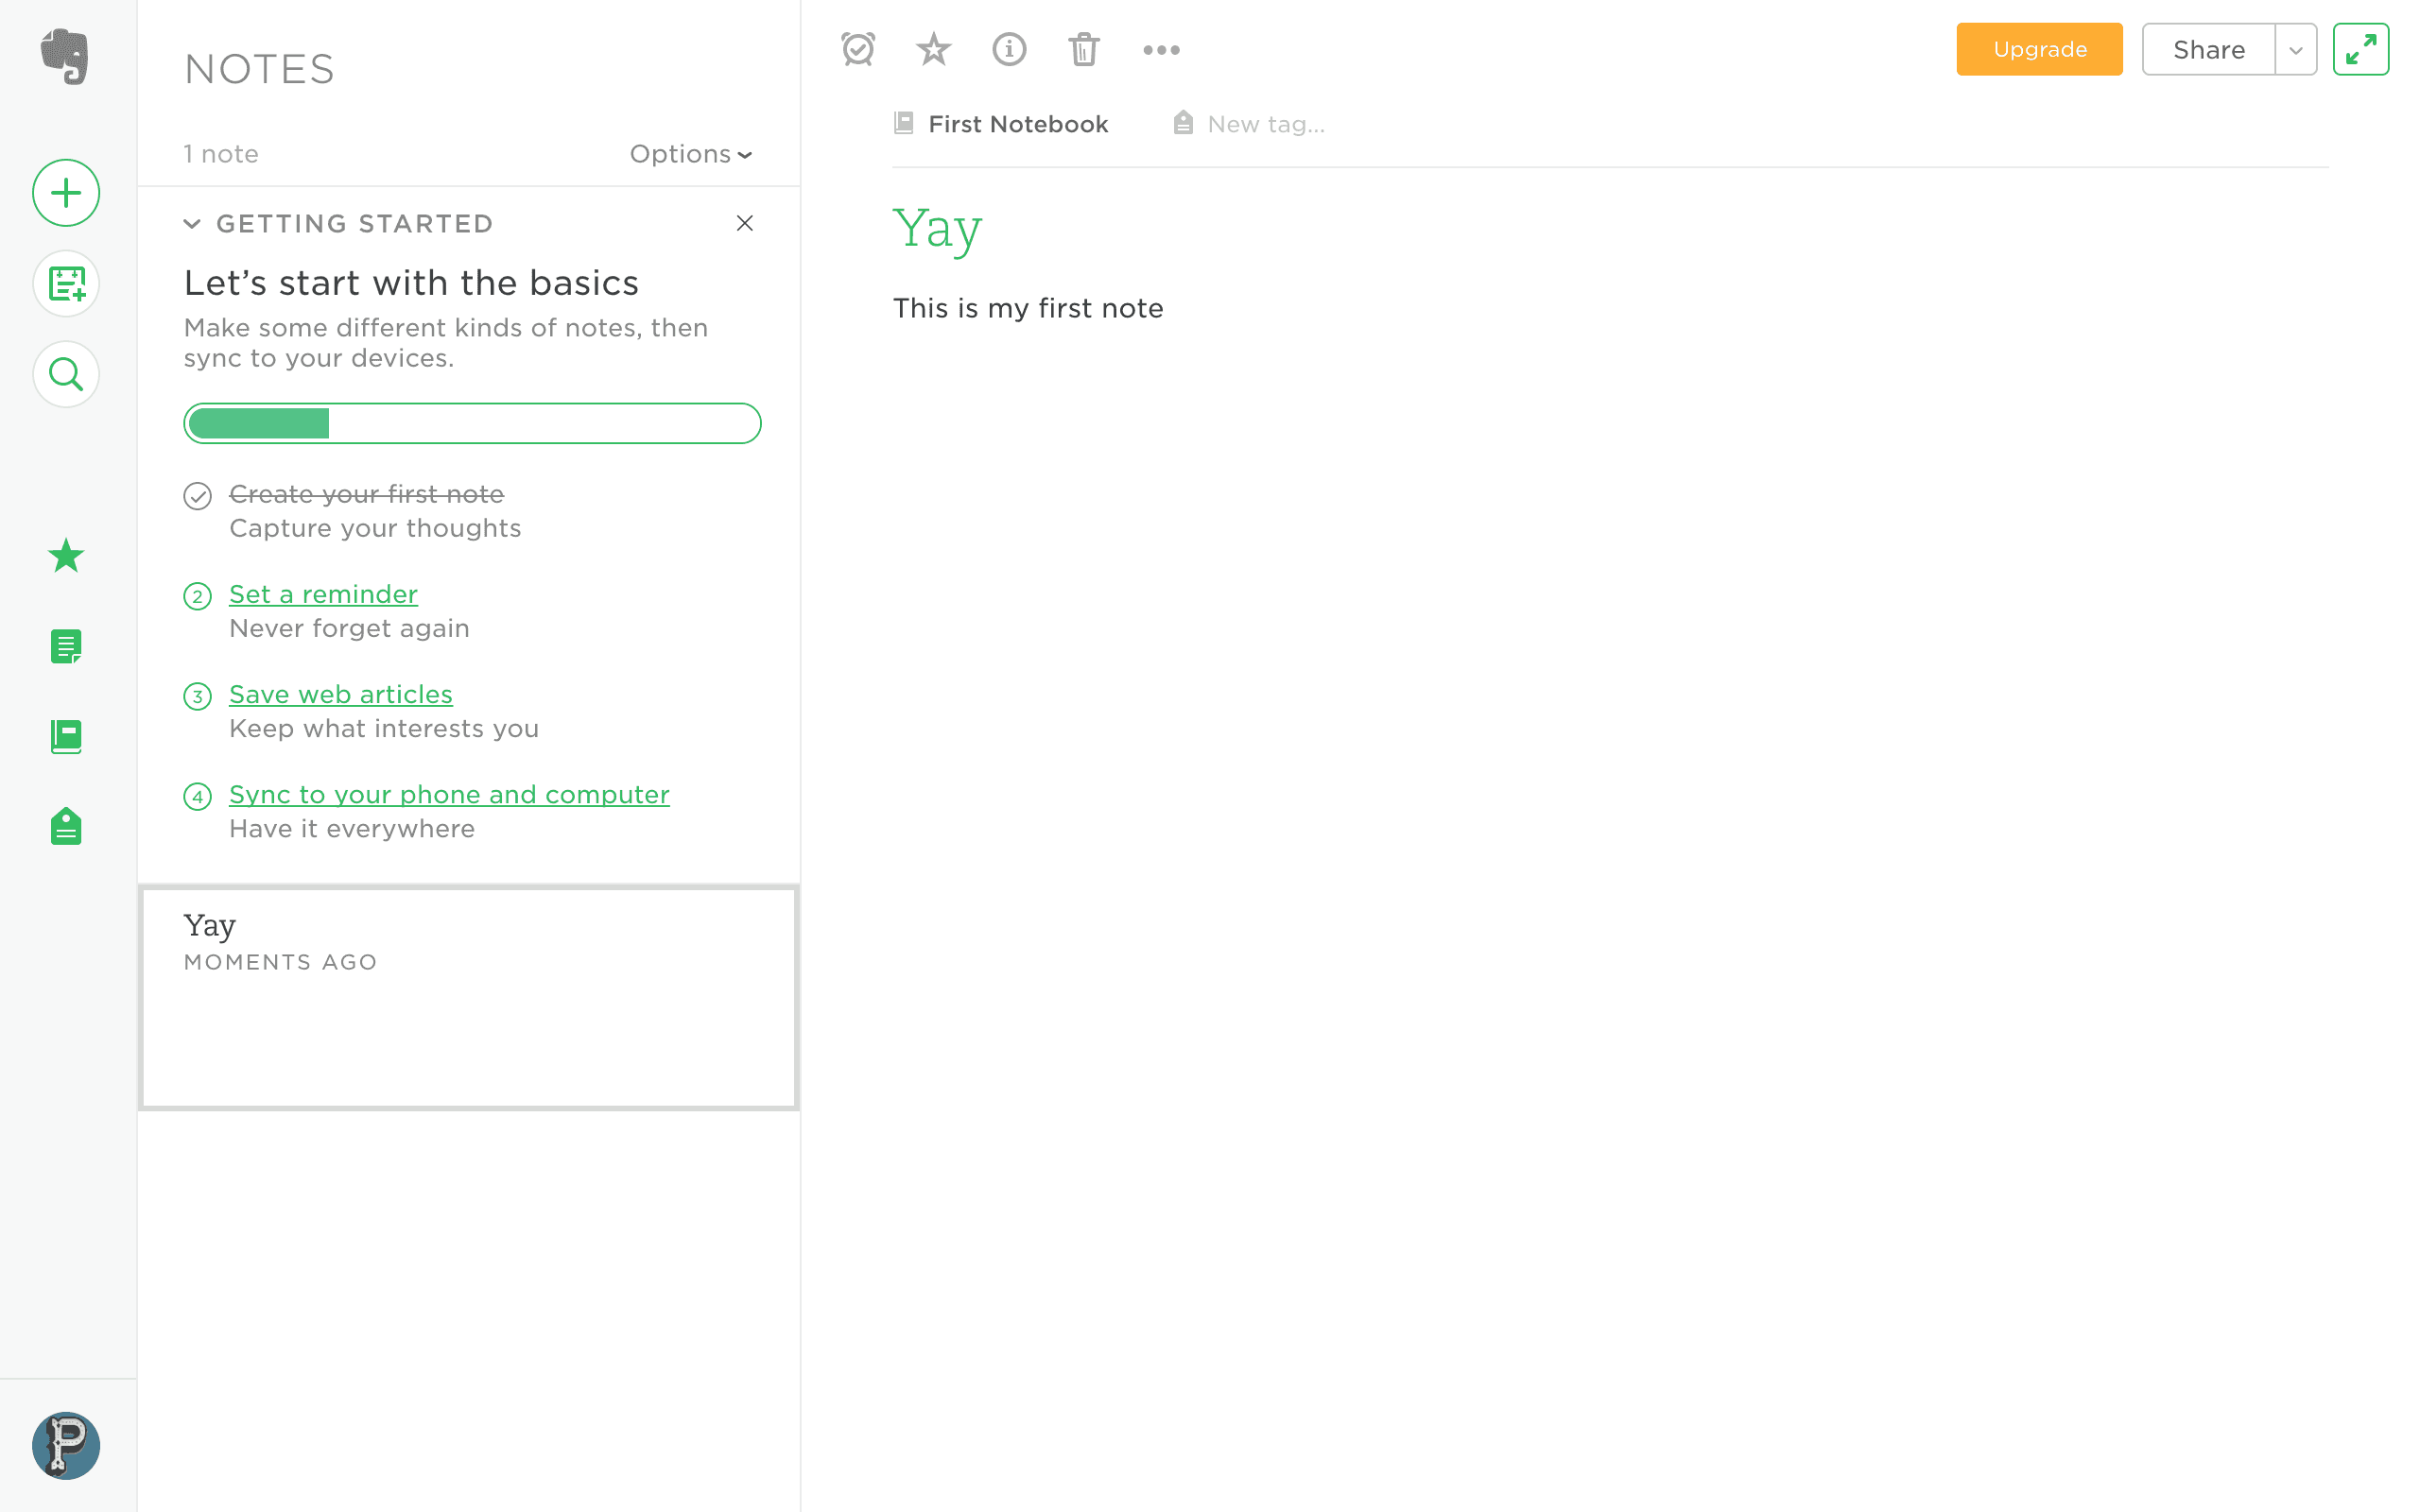
Task: Open the three-dots more actions menu
Action: coord(1161,49)
